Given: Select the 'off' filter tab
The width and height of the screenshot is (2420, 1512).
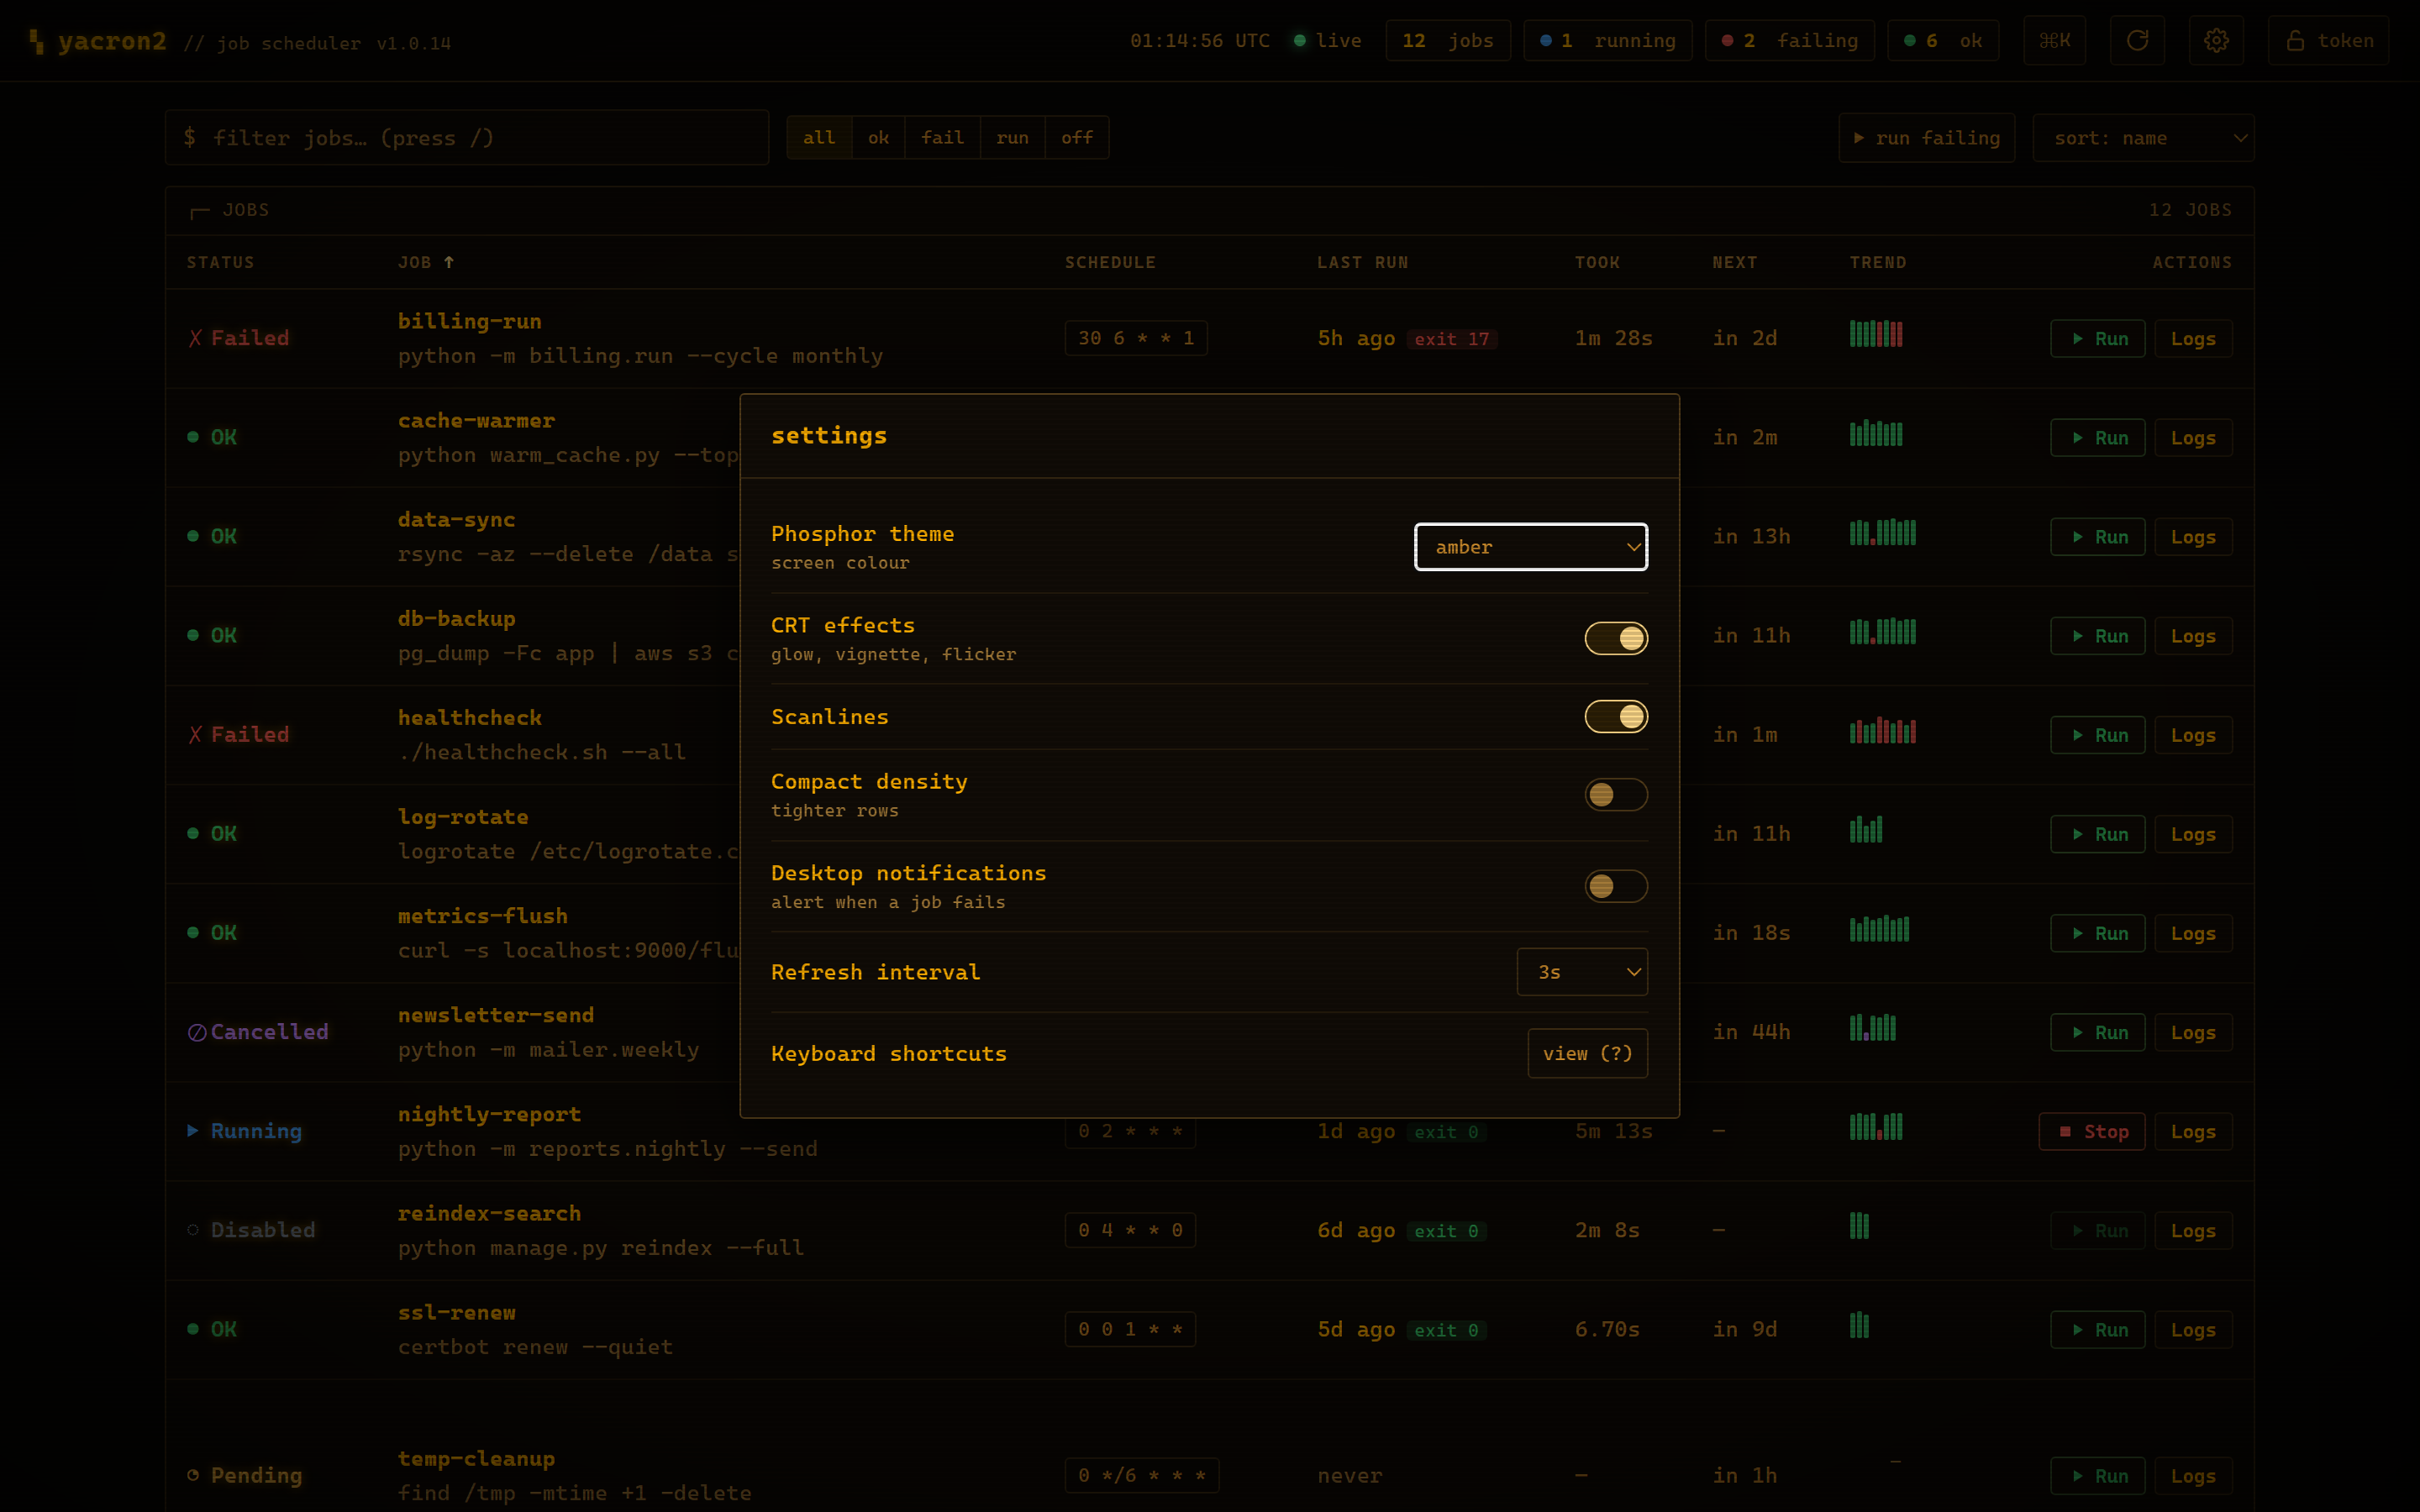Looking at the screenshot, I should (1077, 138).
